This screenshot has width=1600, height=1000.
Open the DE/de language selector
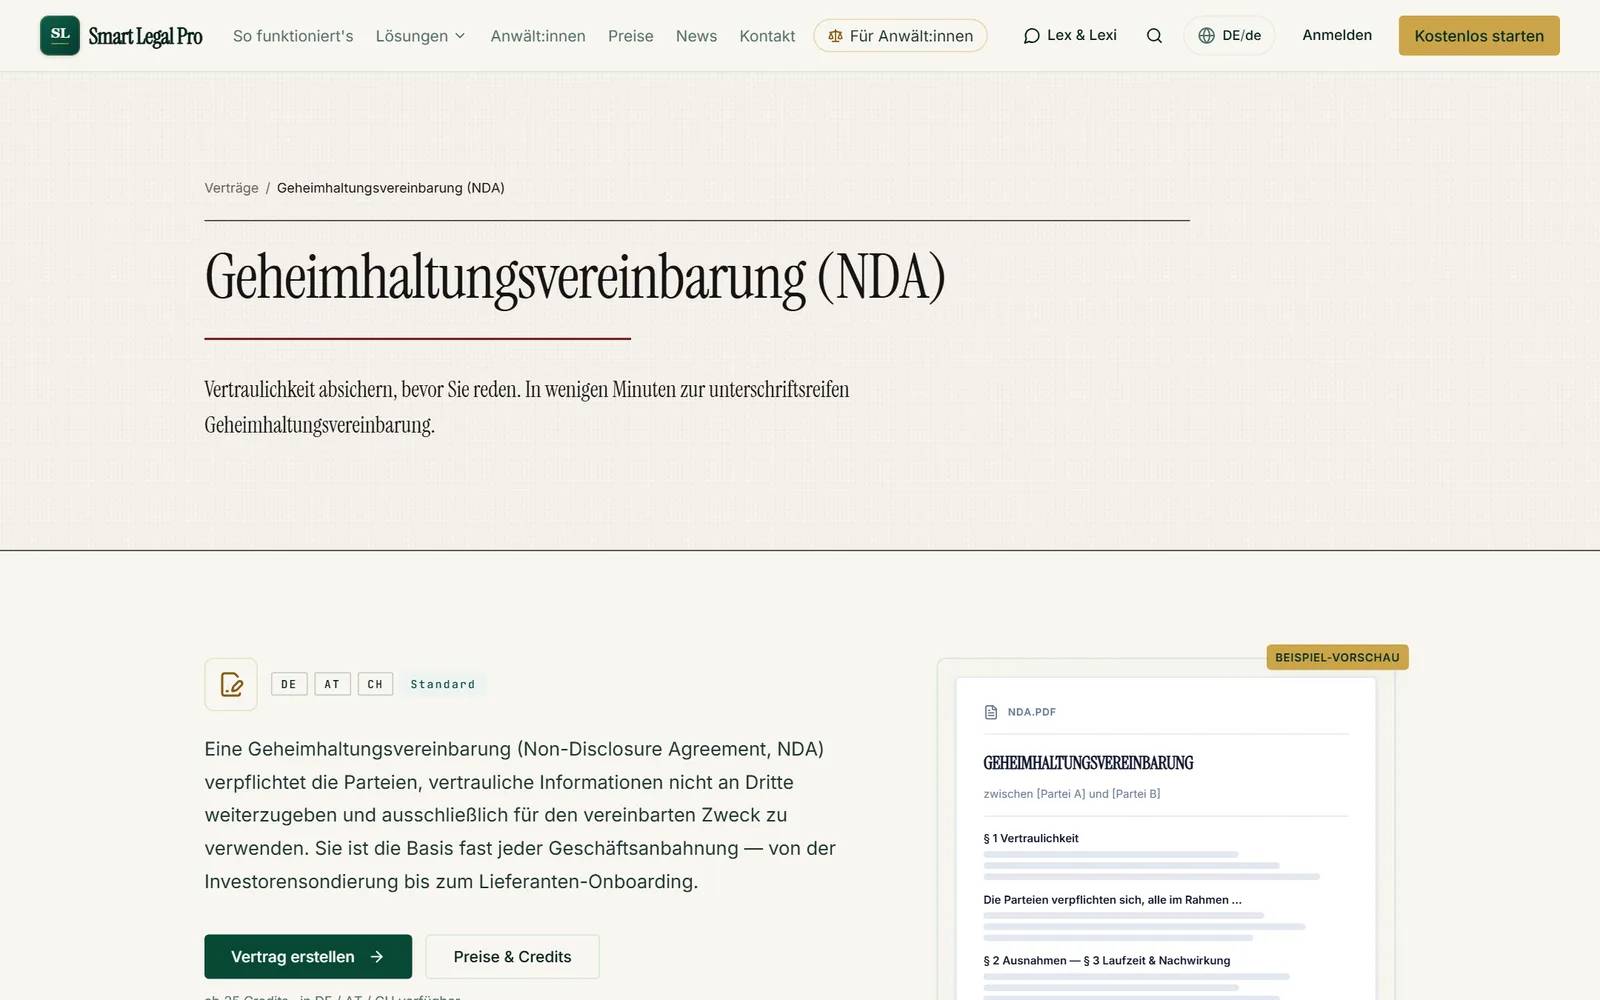(1229, 36)
